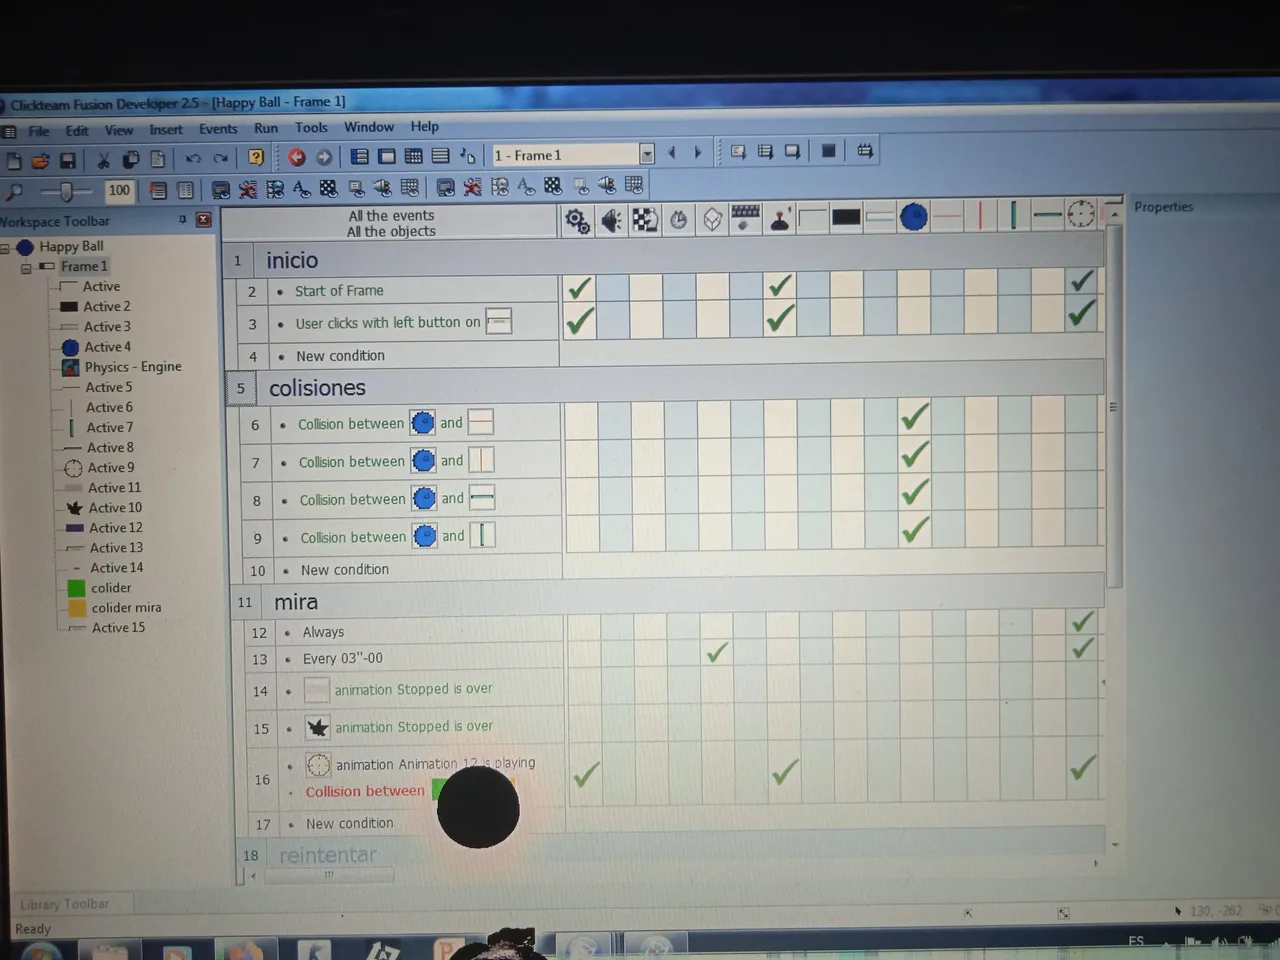Click the Cut scissors icon
Screen dimensions: 1280x960
click(x=103, y=159)
